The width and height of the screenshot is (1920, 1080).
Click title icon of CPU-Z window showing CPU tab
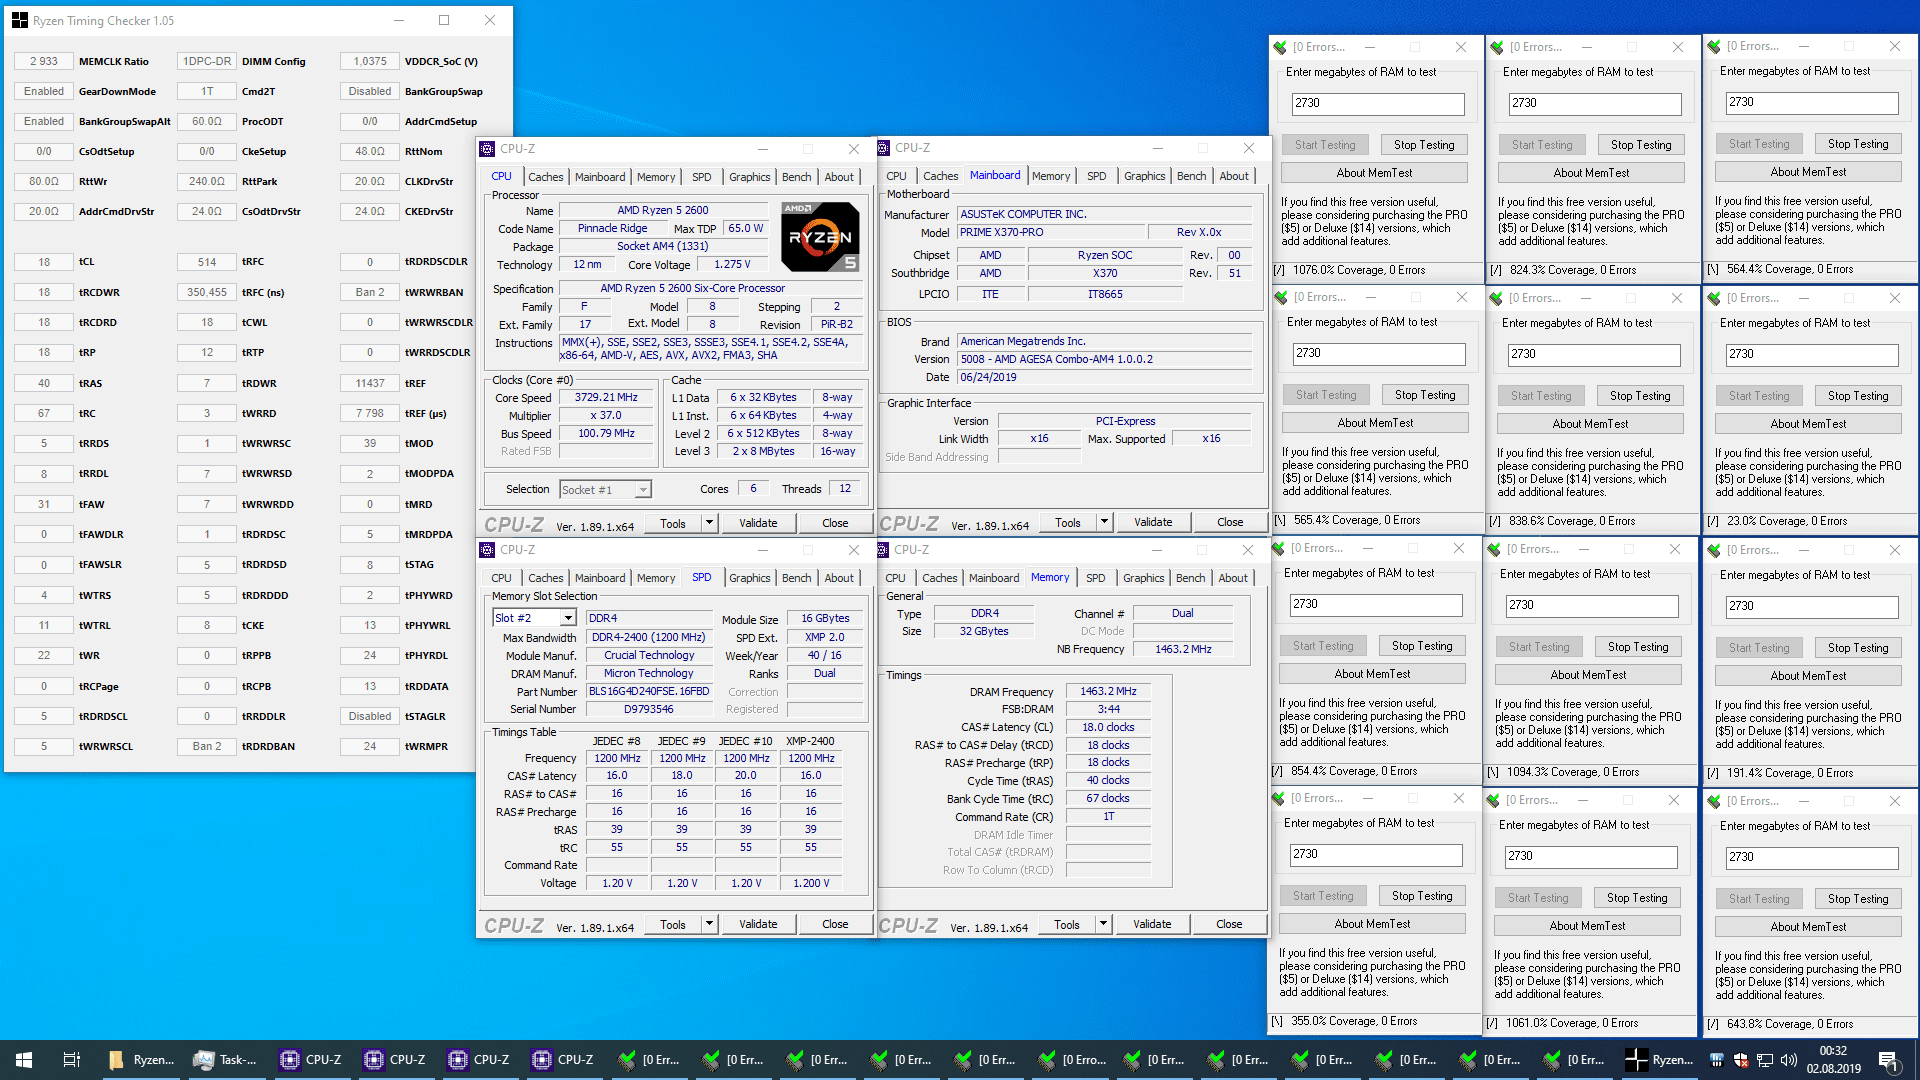[x=488, y=149]
